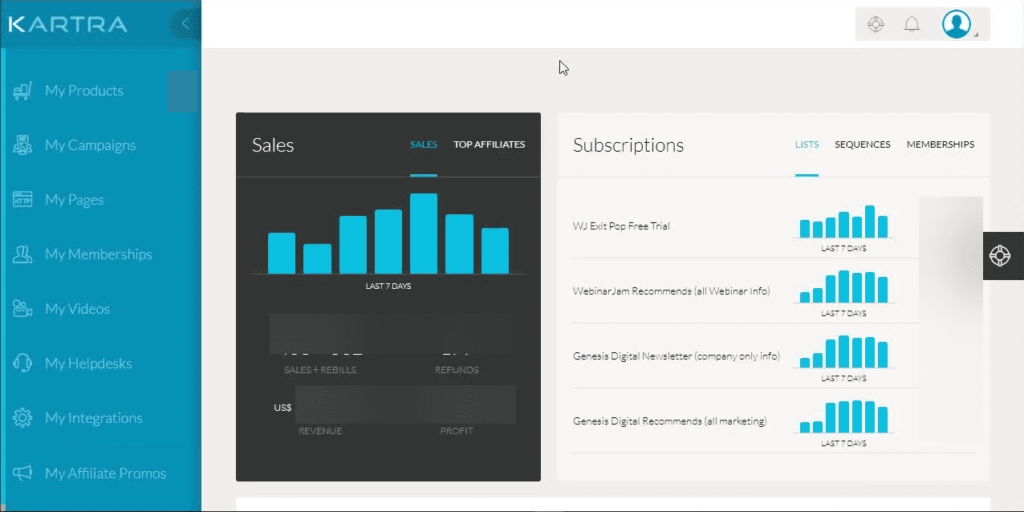Click the Genesis Digital Recommends mini chart
The width and height of the screenshot is (1024, 512).
tap(844, 417)
